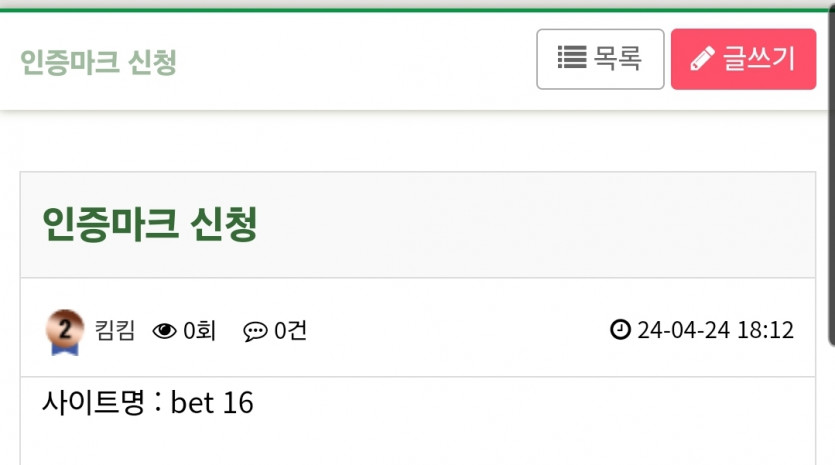Click the eye views icon
The height and width of the screenshot is (465, 835).
(164, 330)
